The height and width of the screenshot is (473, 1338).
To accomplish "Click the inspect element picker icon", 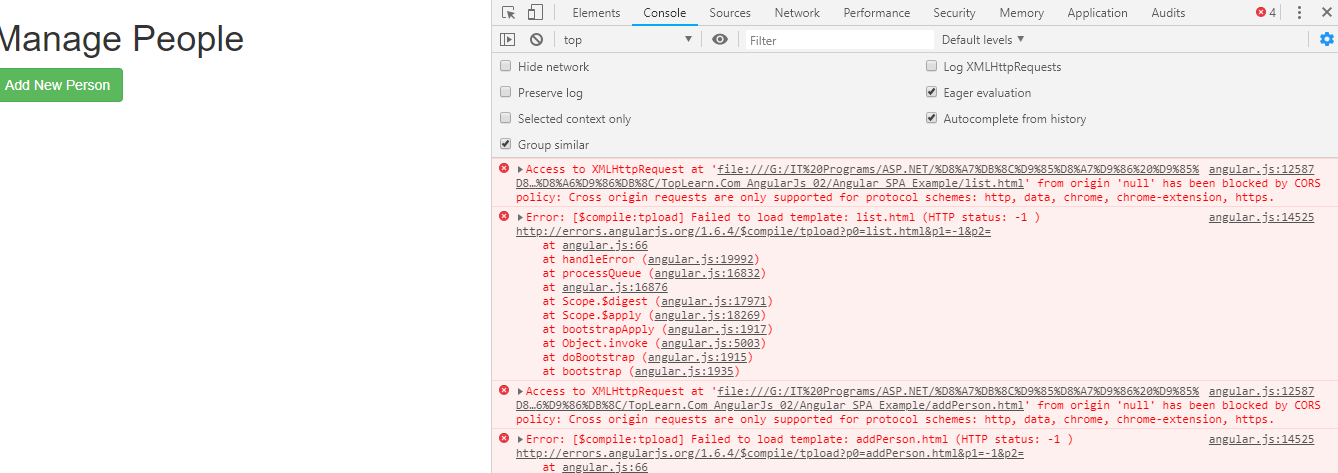I will tap(509, 13).
